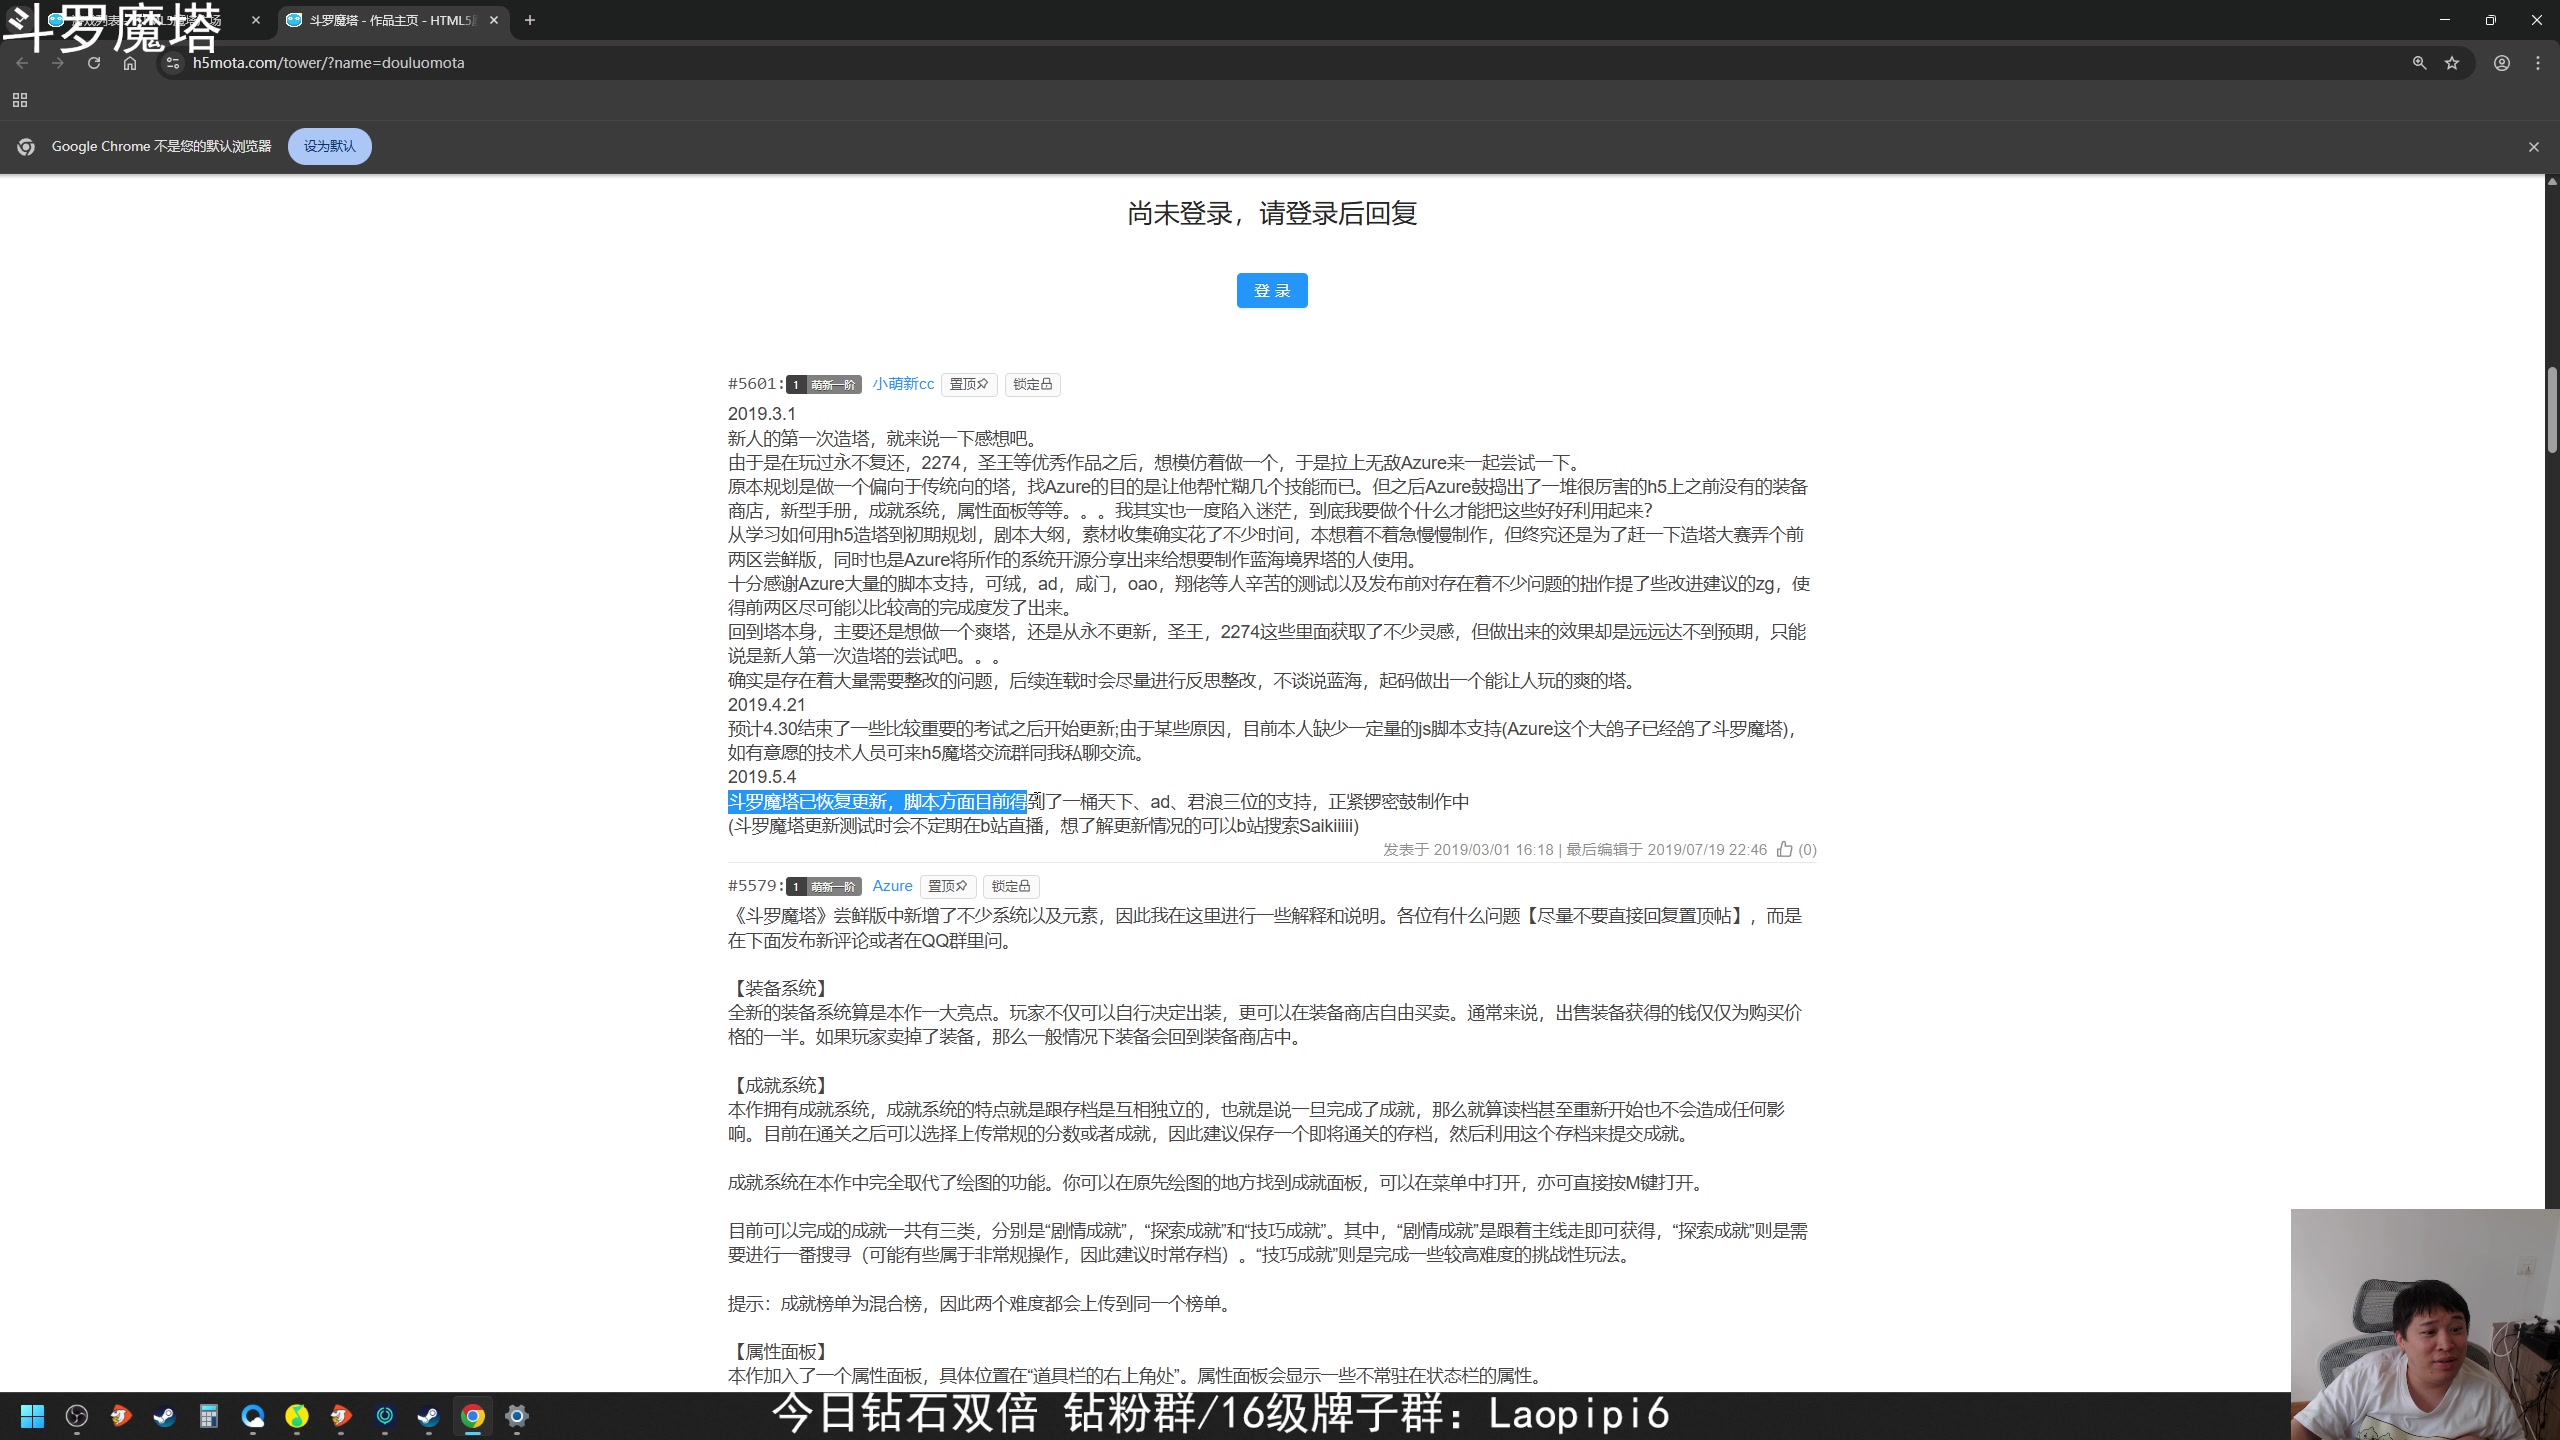This screenshot has width=2560, height=1440.
Task: Open QQ Music from the taskbar
Action: coord(297,1416)
